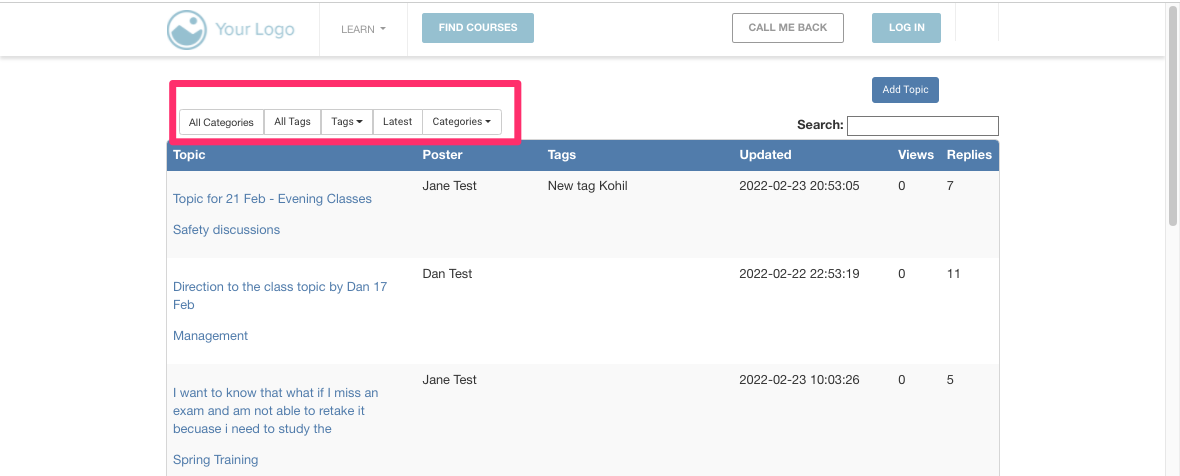Image resolution: width=1180 pixels, height=476 pixels.
Task: Open the Management category link
Action: coord(210,336)
